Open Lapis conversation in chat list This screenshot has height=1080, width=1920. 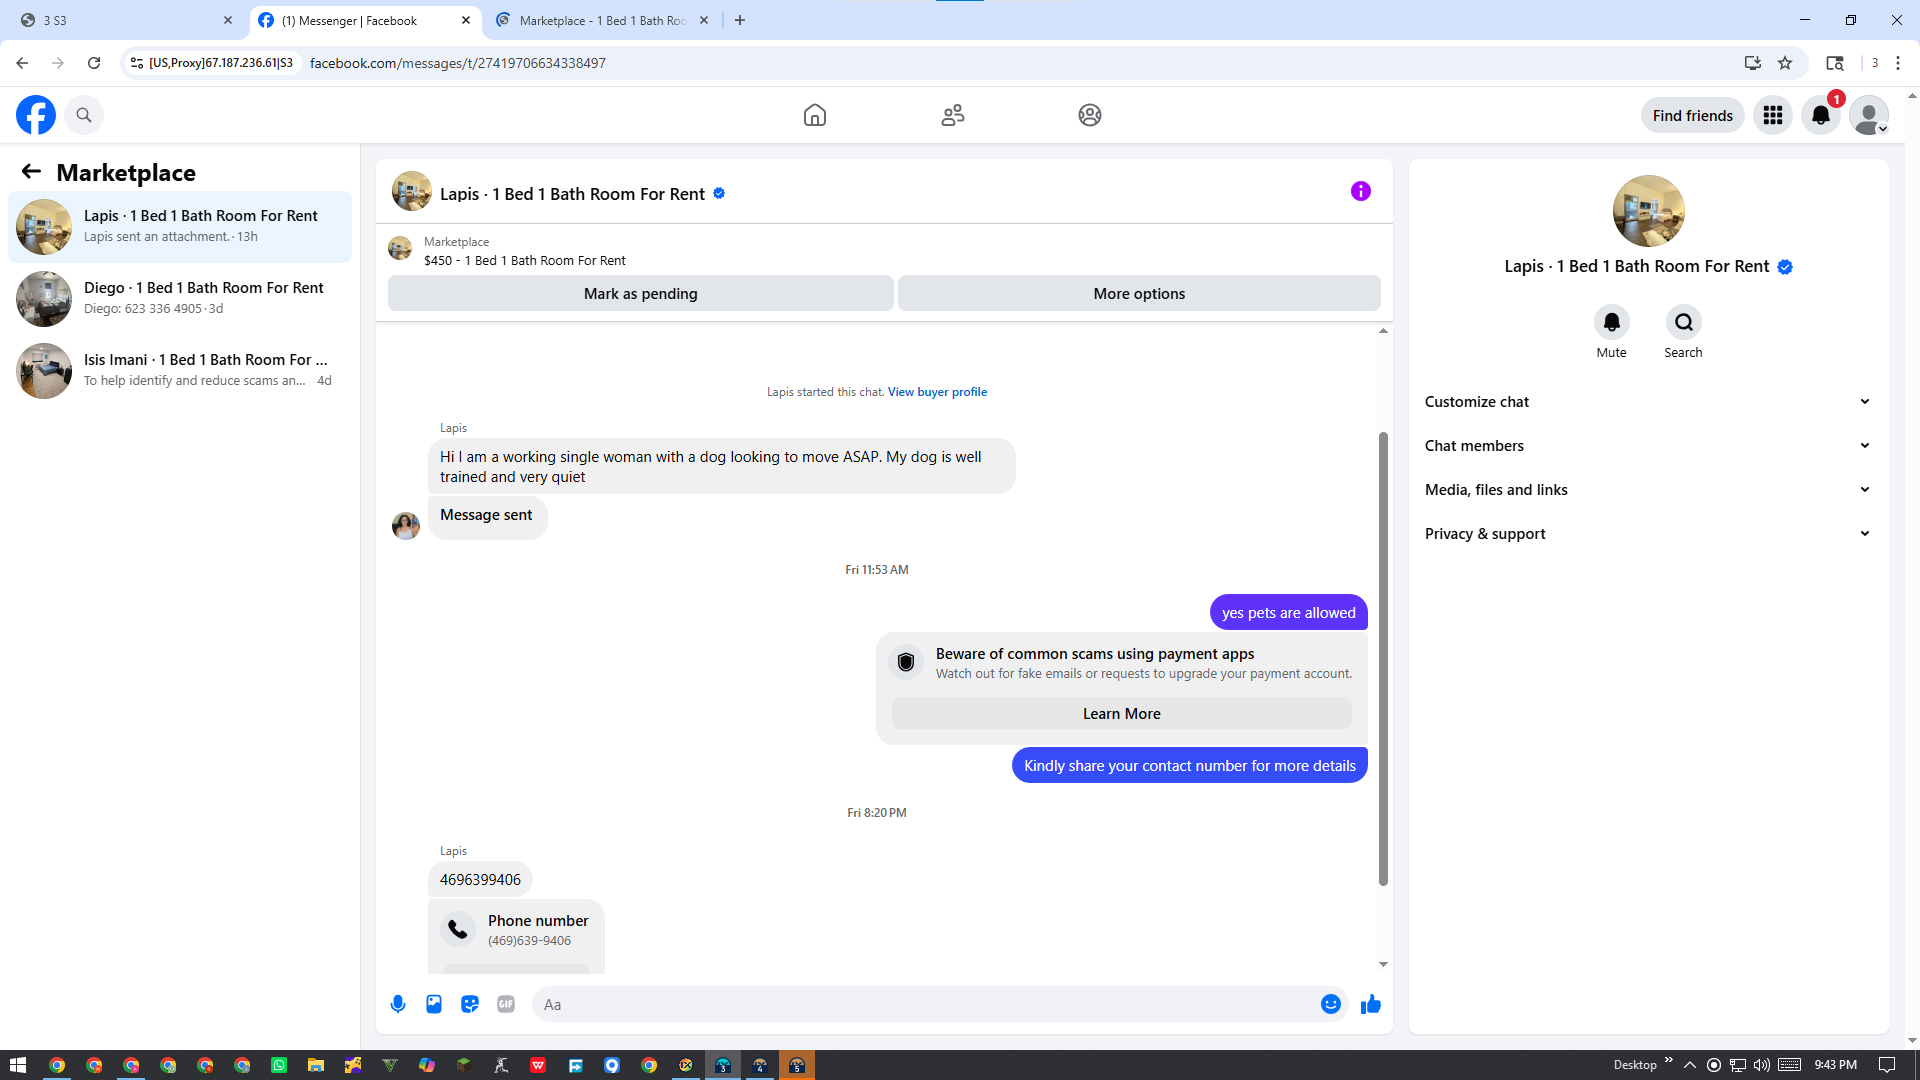(x=180, y=227)
